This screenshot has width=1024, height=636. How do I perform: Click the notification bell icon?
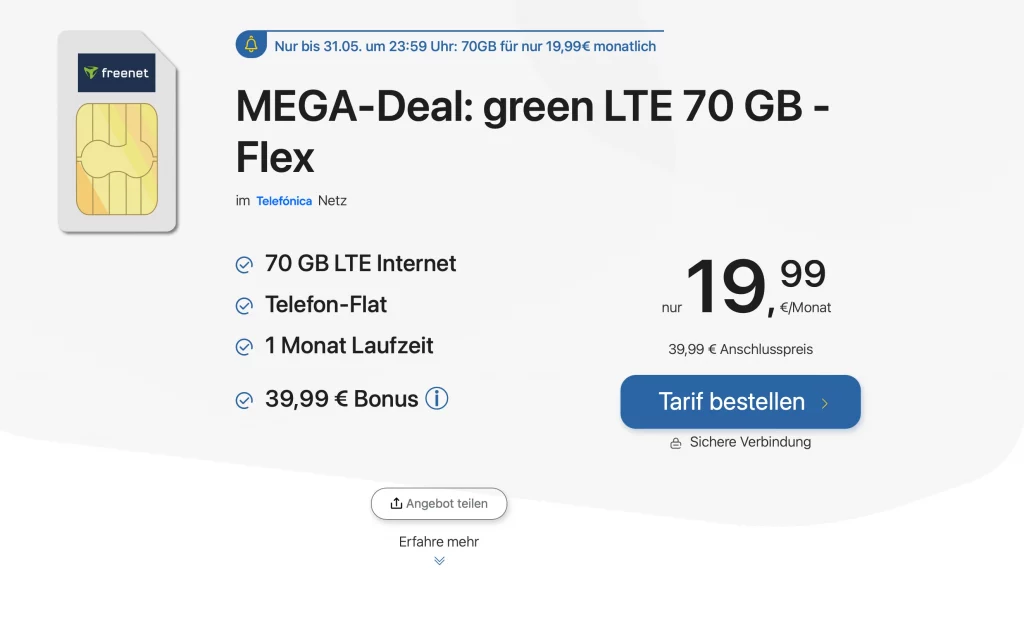pyautogui.click(x=251, y=44)
